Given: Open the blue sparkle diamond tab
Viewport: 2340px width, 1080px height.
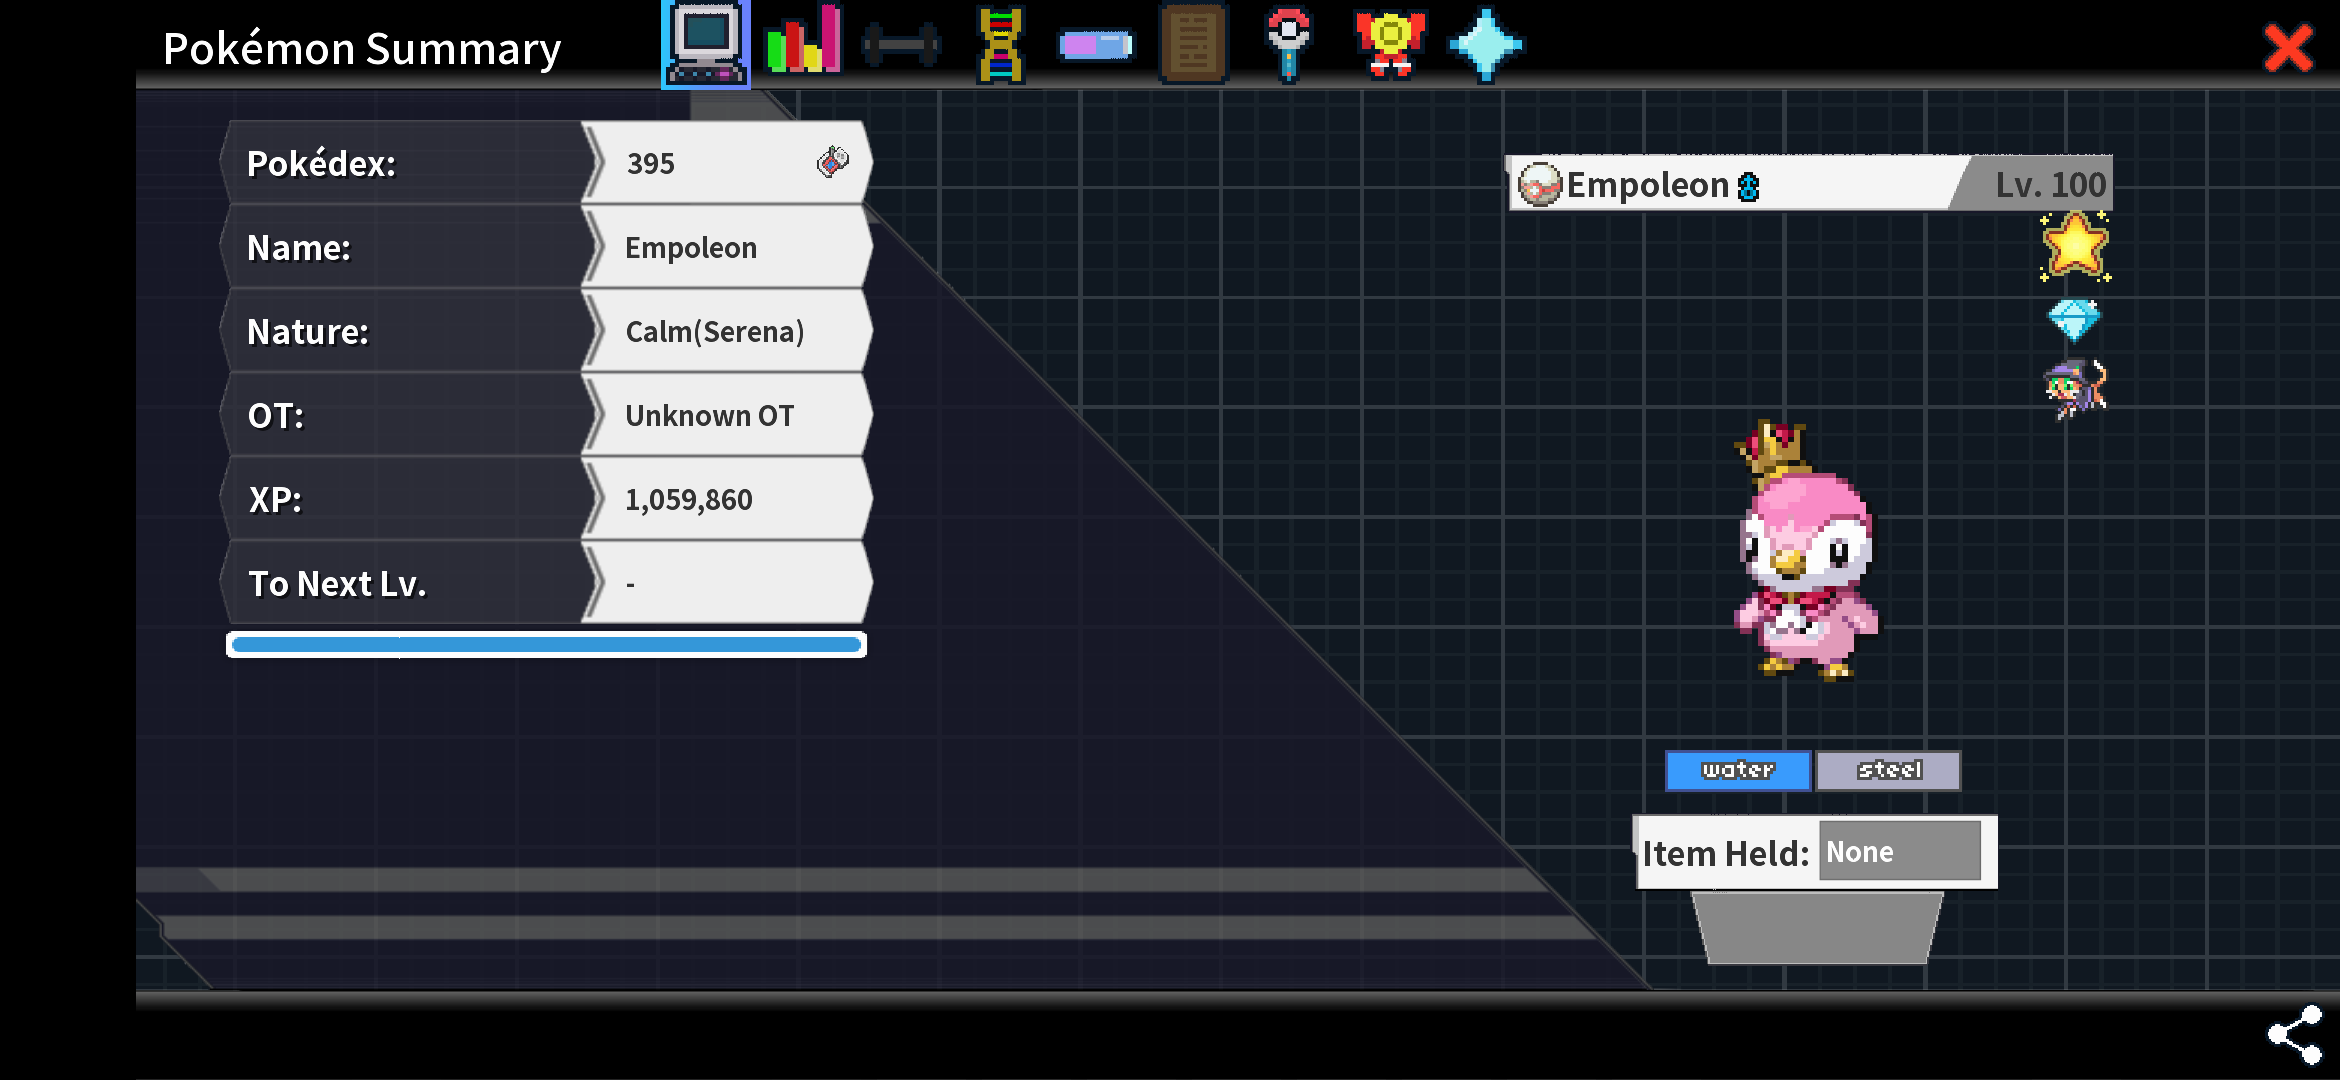Looking at the screenshot, I should [x=1486, y=45].
